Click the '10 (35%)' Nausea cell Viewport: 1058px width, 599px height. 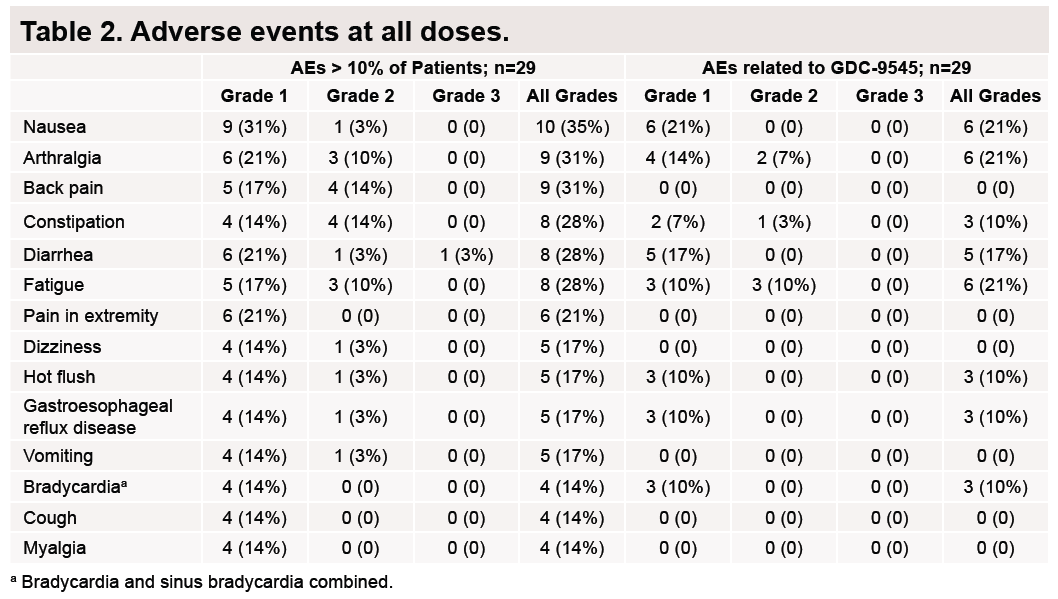pos(572,127)
